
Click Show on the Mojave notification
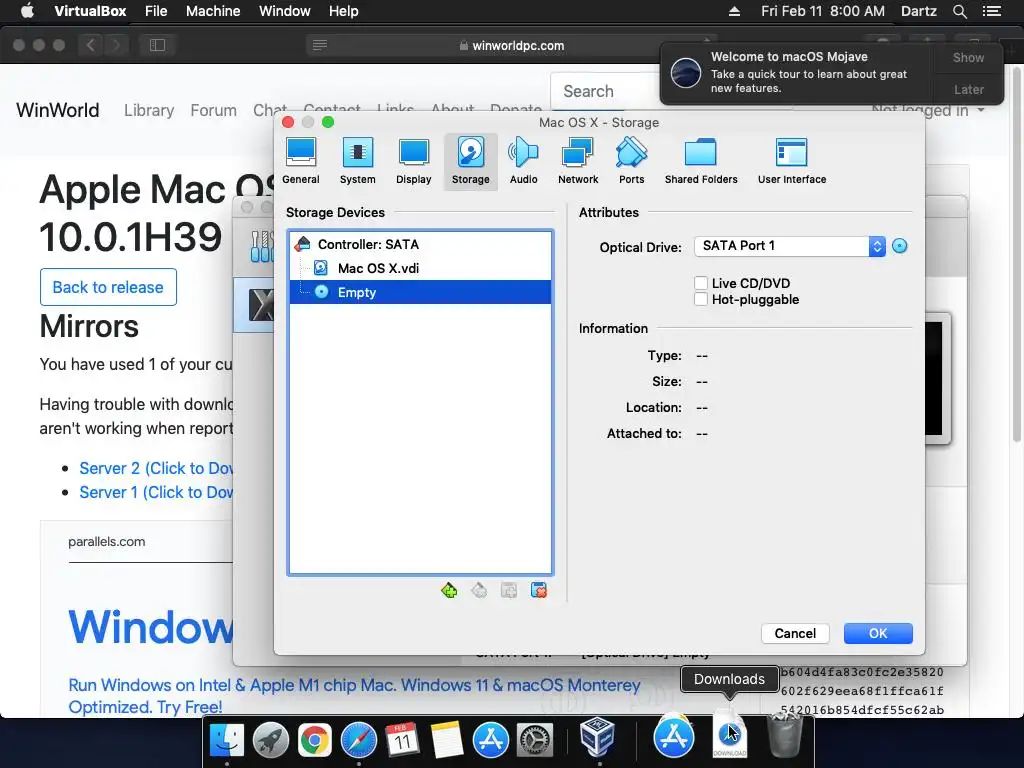tap(968, 57)
